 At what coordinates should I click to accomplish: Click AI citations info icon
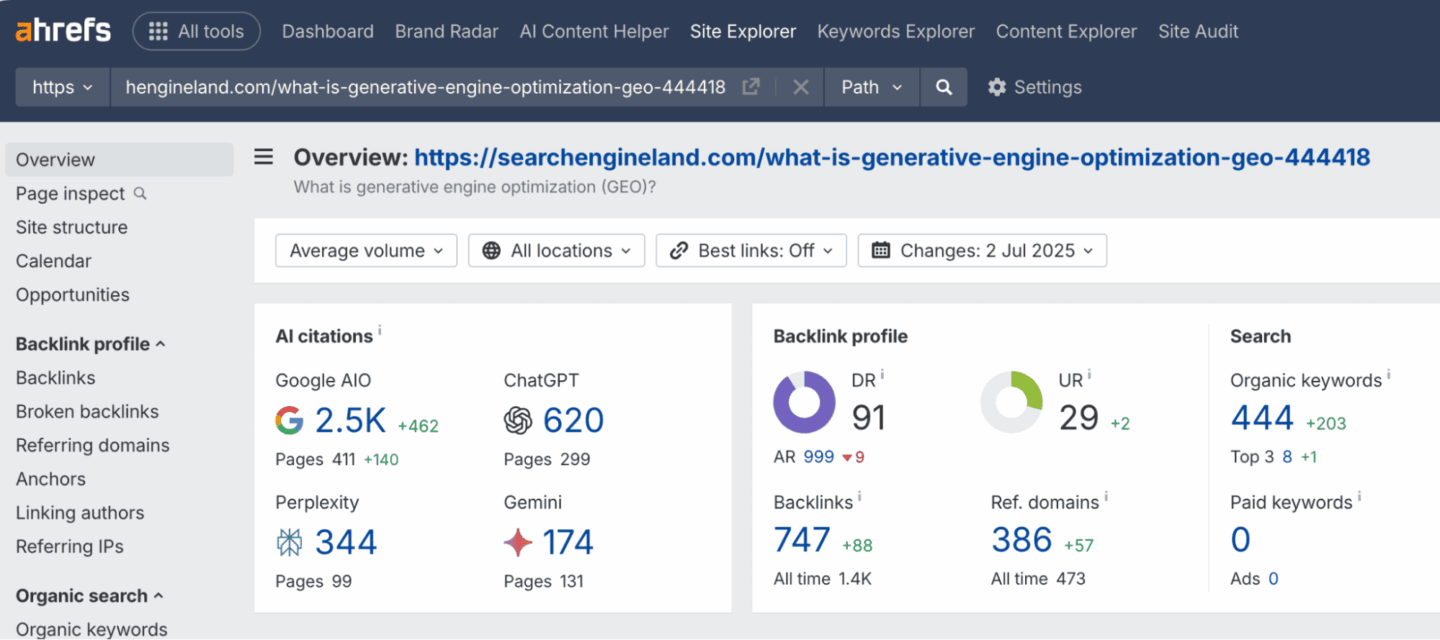[x=380, y=331]
